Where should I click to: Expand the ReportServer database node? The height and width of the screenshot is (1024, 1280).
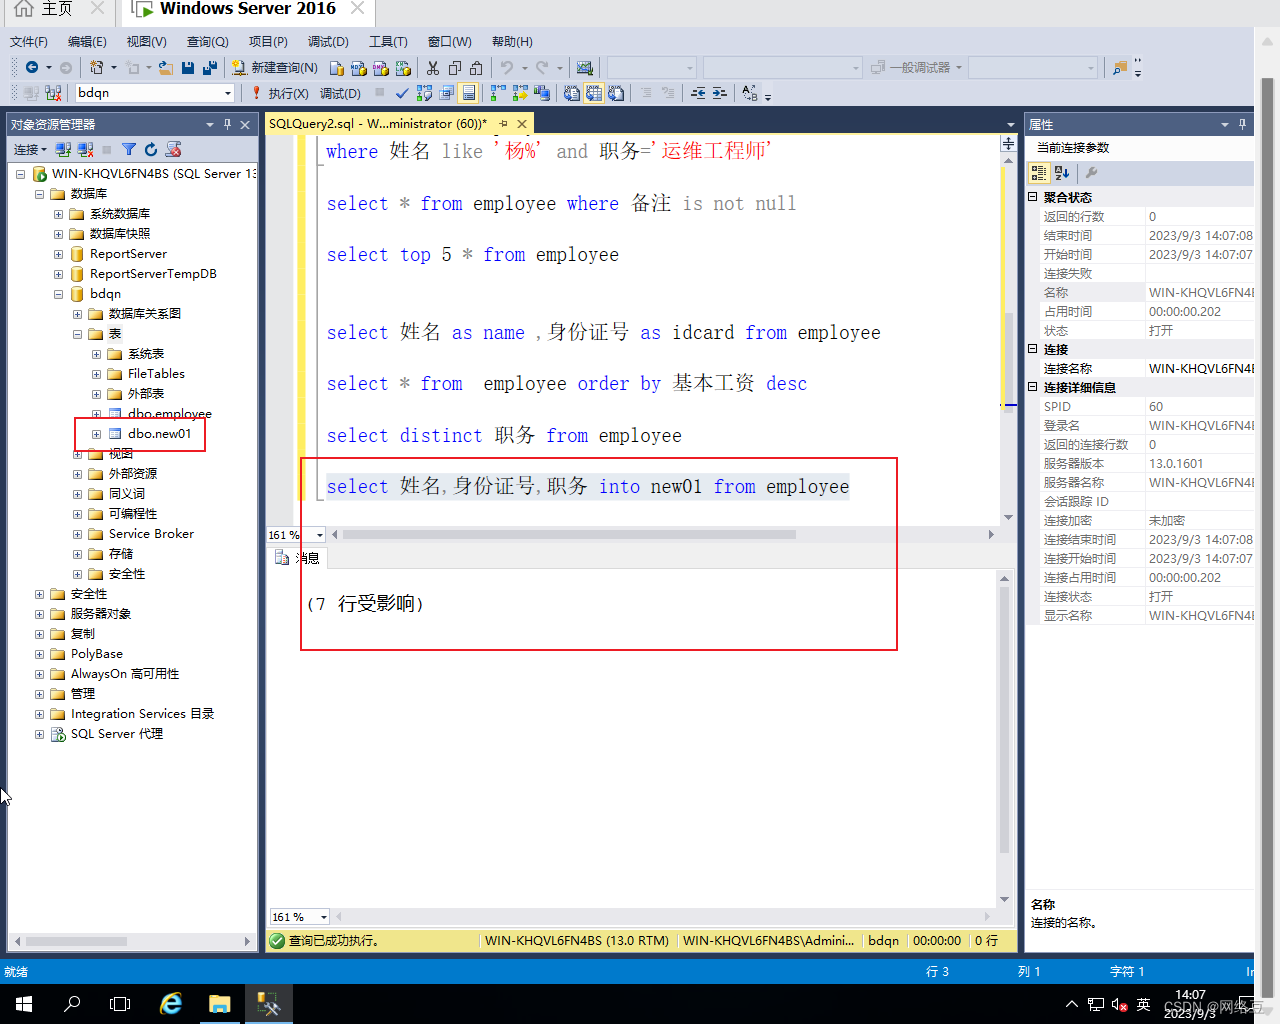point(58,254)
